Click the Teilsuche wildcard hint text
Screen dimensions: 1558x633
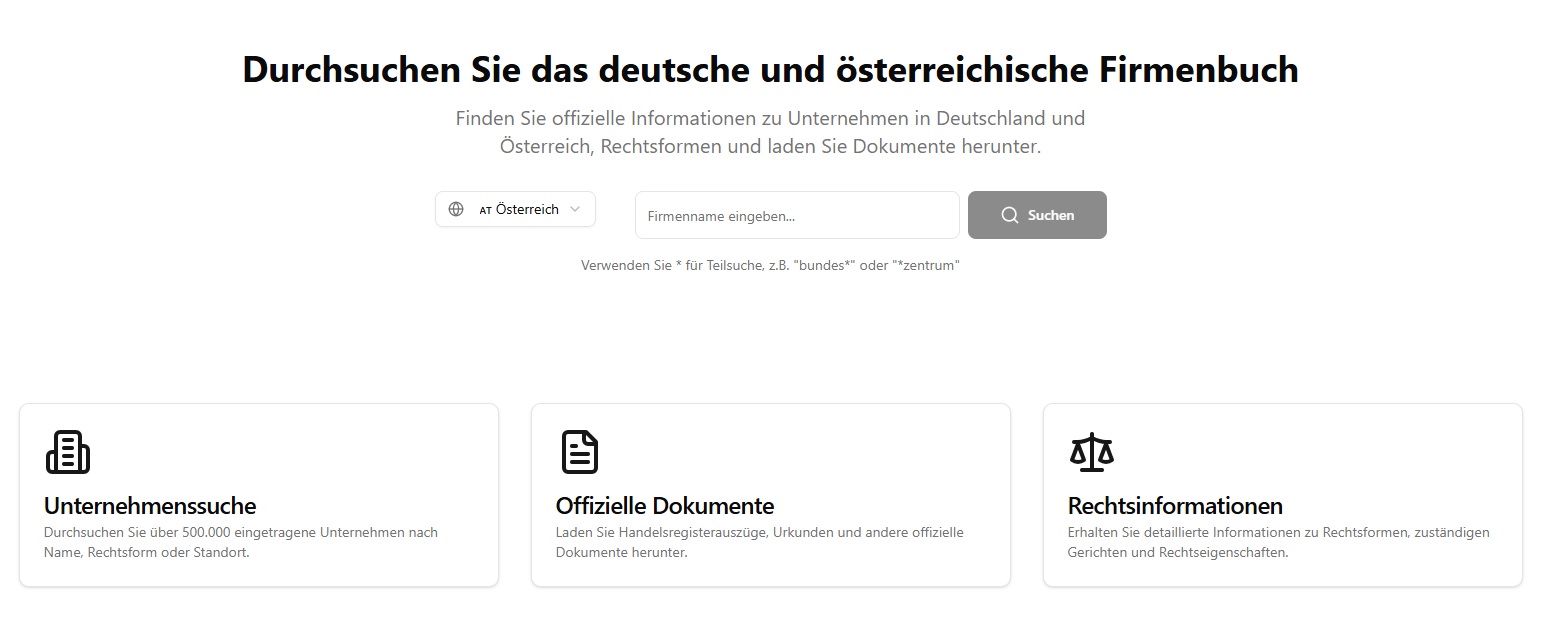pyautogui.click(x=770, y=266)
